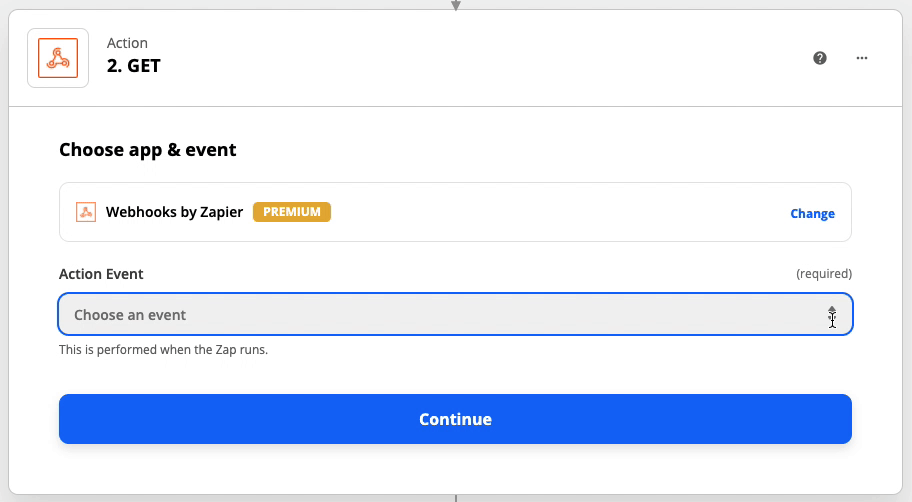This screenshot has width=912, height=502.
Task: Click the '(required)' label
Action: 824,273
